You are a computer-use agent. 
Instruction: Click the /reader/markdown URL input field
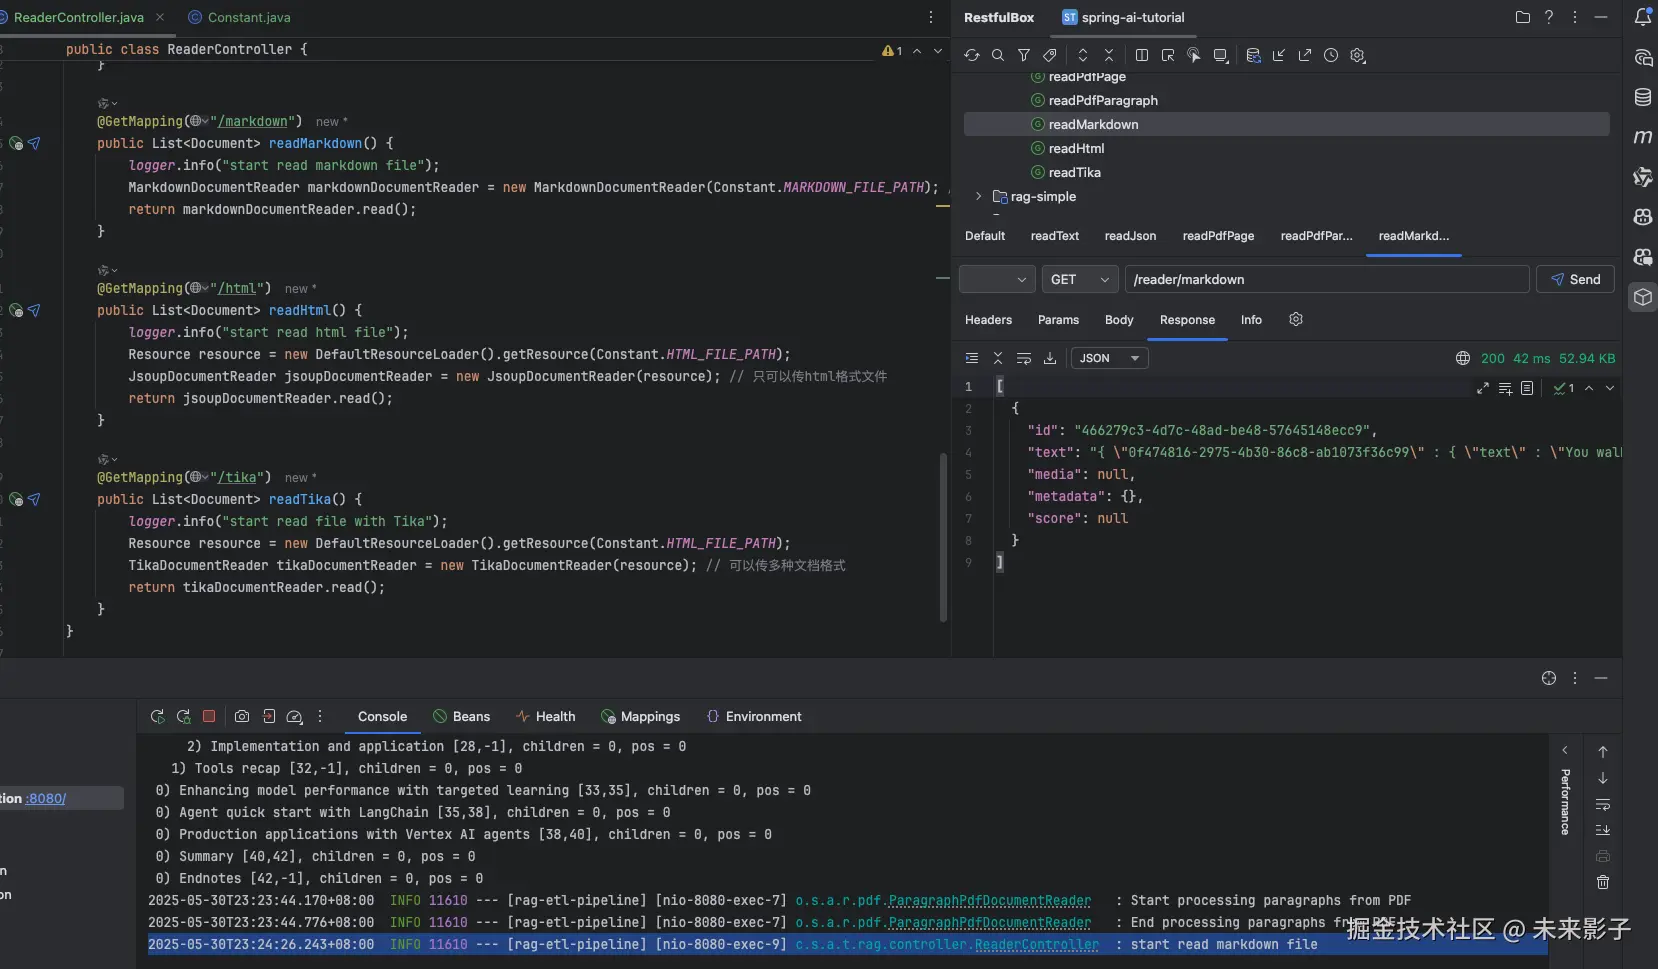pos(1326,280)
